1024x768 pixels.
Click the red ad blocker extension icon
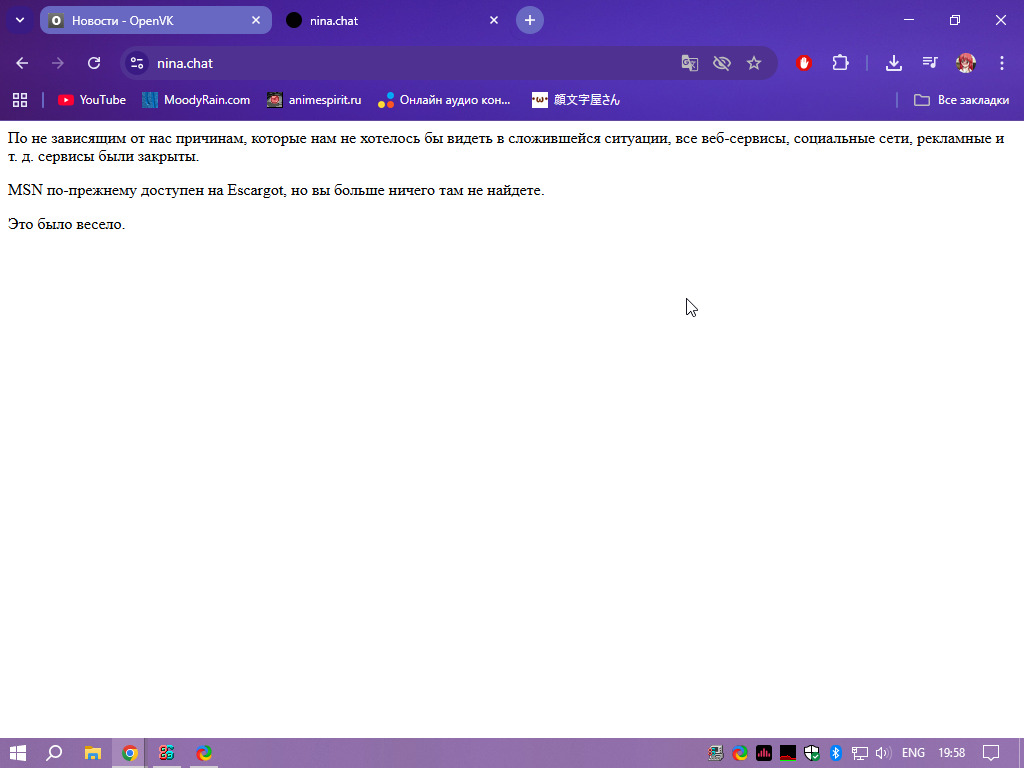coord(804,63)
